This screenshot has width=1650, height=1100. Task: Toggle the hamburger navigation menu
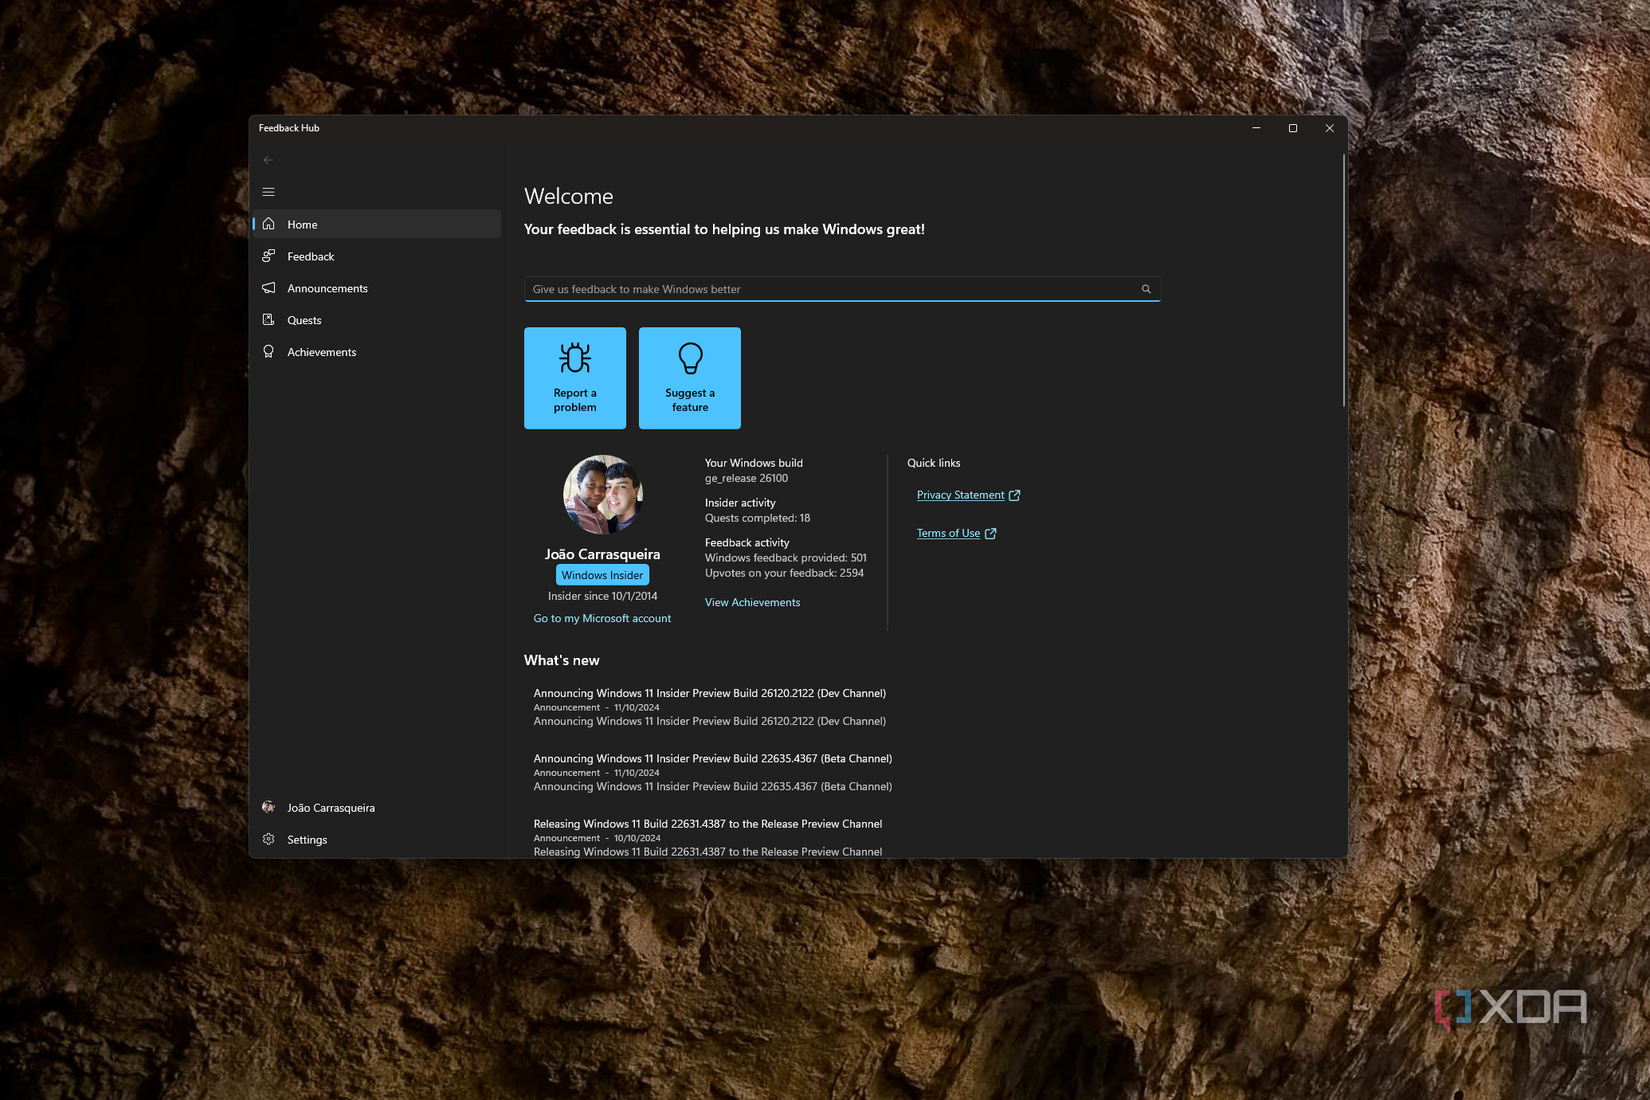[x=268, y=192]
